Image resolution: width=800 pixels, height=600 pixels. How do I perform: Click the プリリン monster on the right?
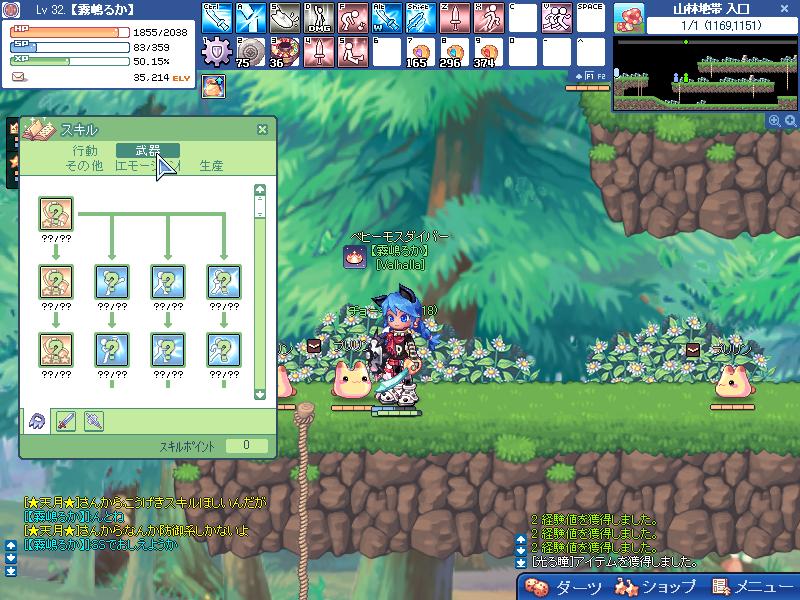point(733,382)
